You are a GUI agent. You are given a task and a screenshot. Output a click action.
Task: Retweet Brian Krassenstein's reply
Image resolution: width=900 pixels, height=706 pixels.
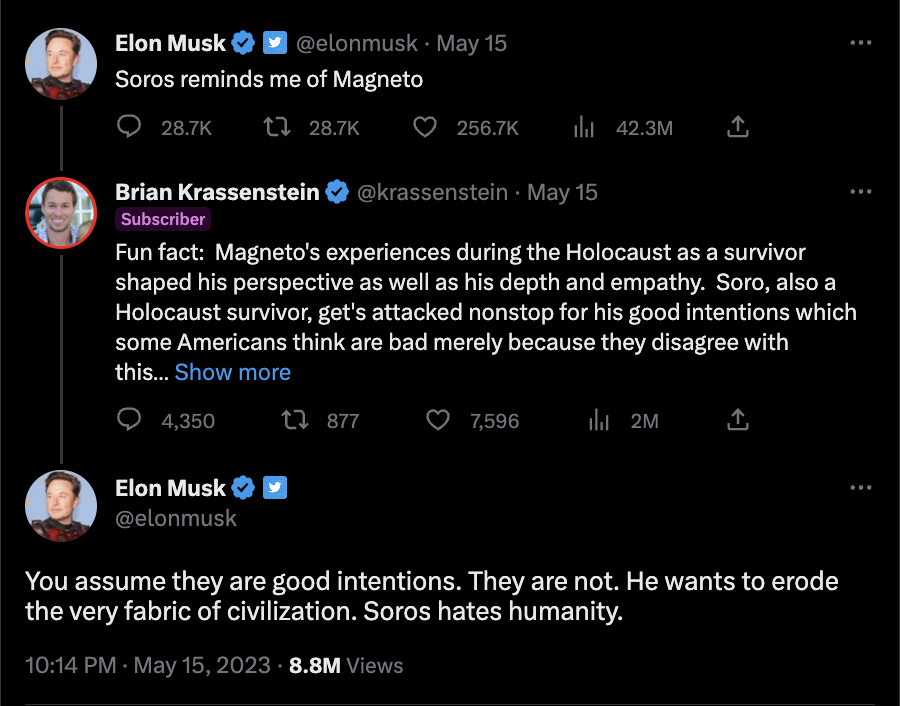pyautogui.click(x=298, y=420)
